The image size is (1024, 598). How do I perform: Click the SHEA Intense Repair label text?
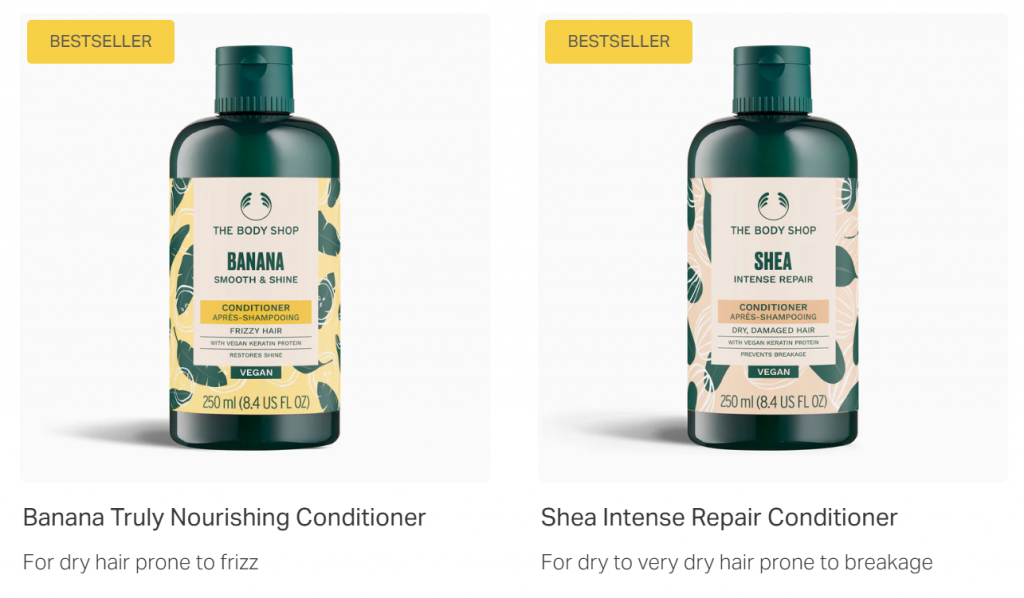(773, 268)
